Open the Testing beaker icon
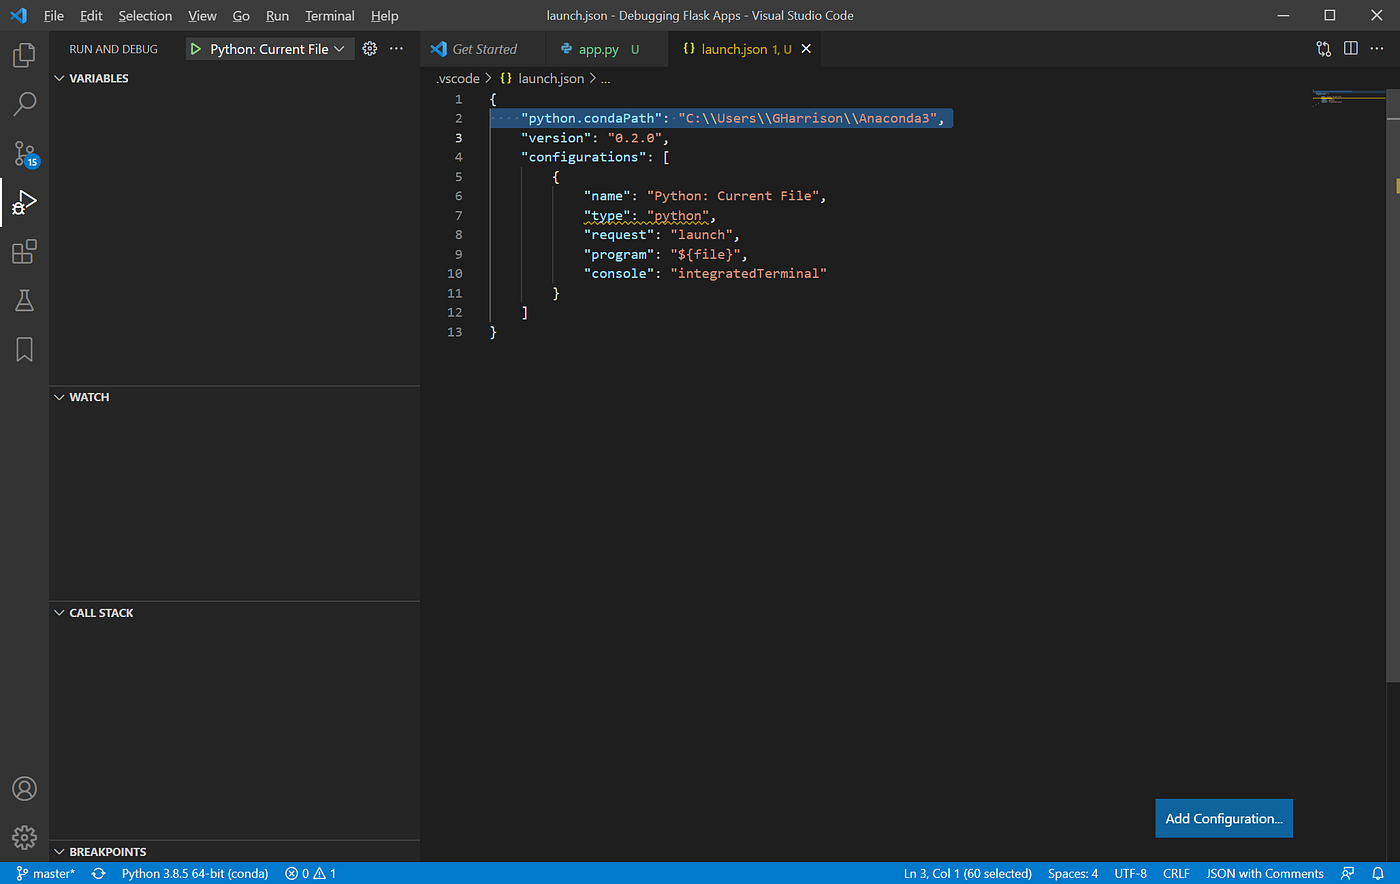The width and height of the screenshot is (1400, 884). click(x=24, y=300)
